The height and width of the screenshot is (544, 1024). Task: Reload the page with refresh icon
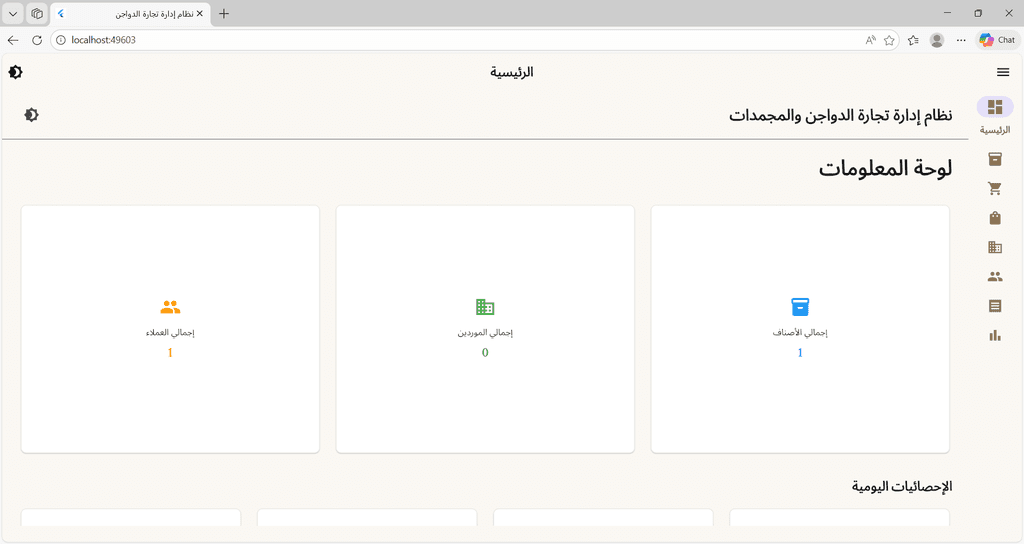(37, 40)
